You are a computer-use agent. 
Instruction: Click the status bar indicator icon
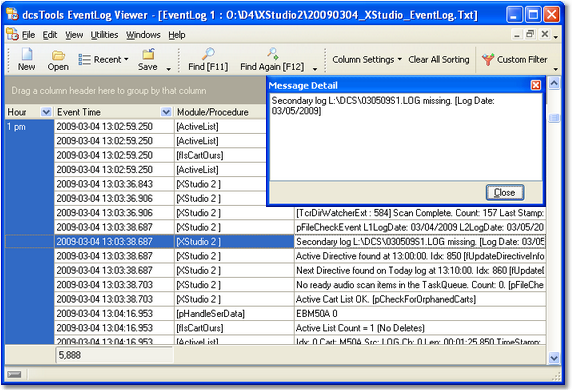click(14, 374)
